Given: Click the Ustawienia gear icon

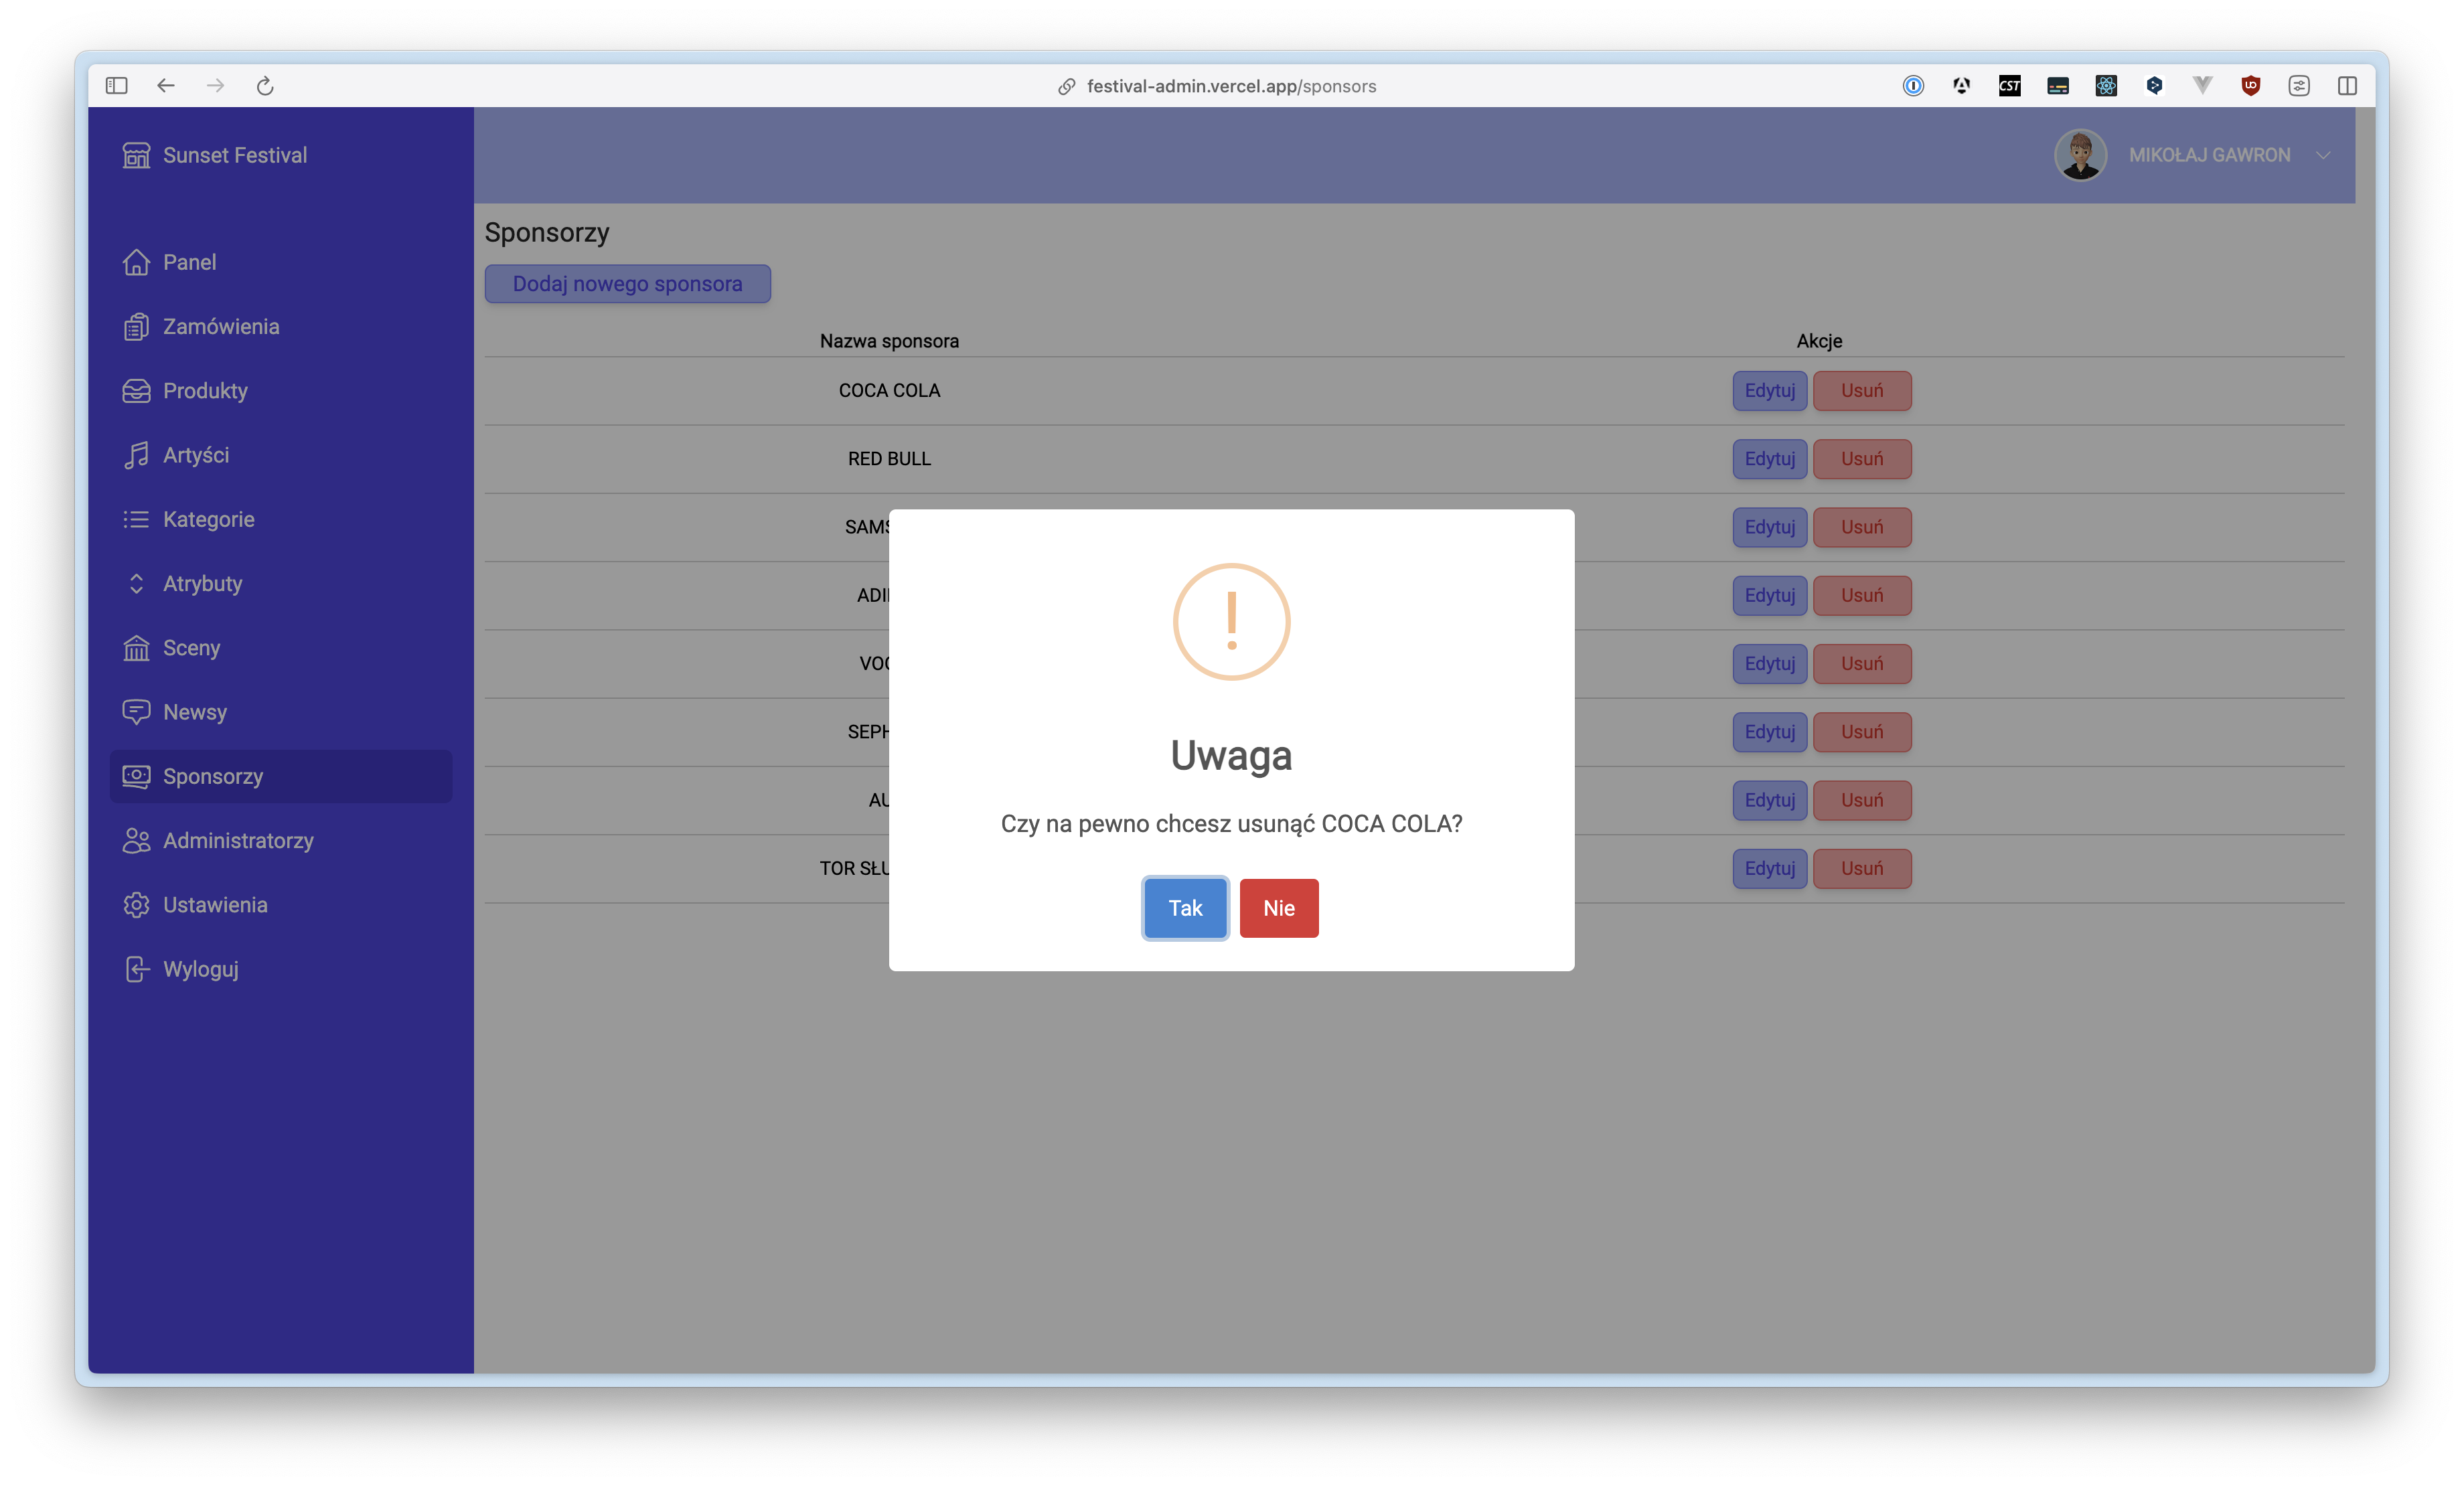Looking at the screenshot, I should point(136,905).
